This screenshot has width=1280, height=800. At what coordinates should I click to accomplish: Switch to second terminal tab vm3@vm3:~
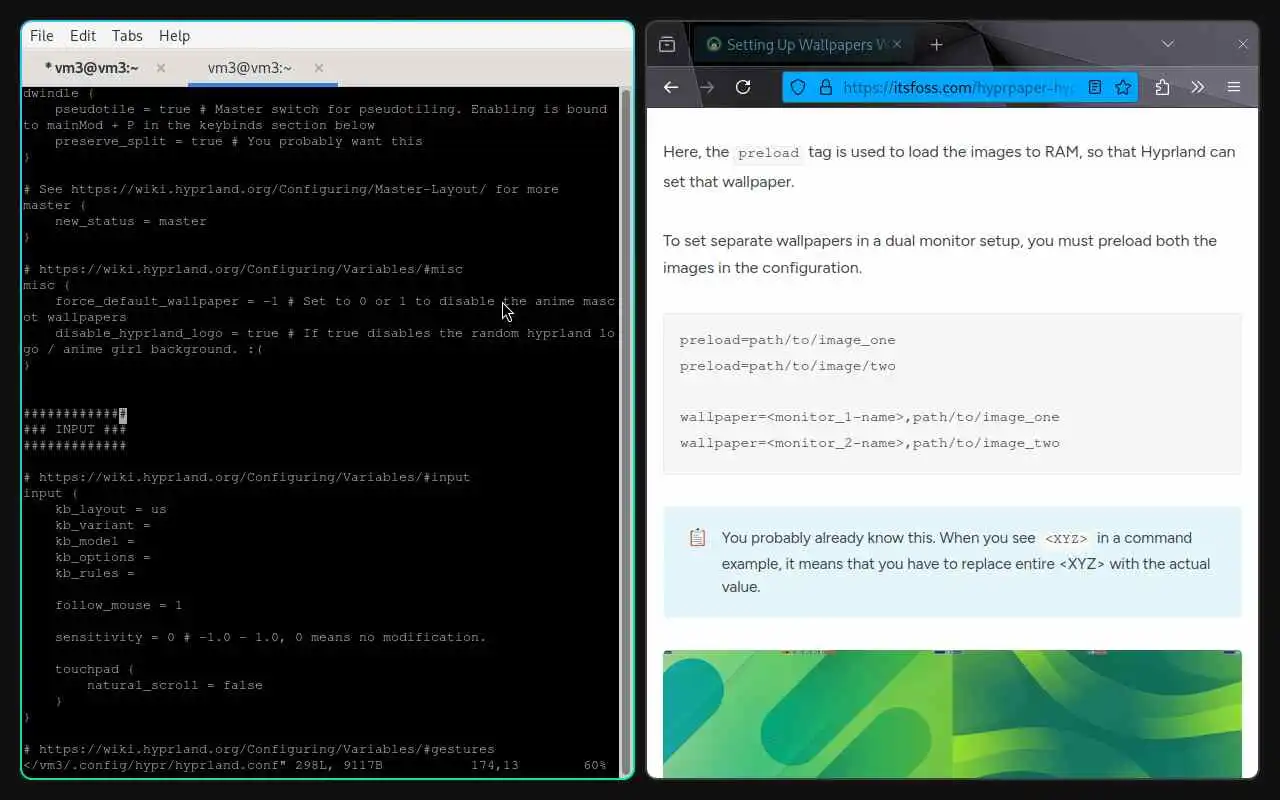[x=250, y=68]
